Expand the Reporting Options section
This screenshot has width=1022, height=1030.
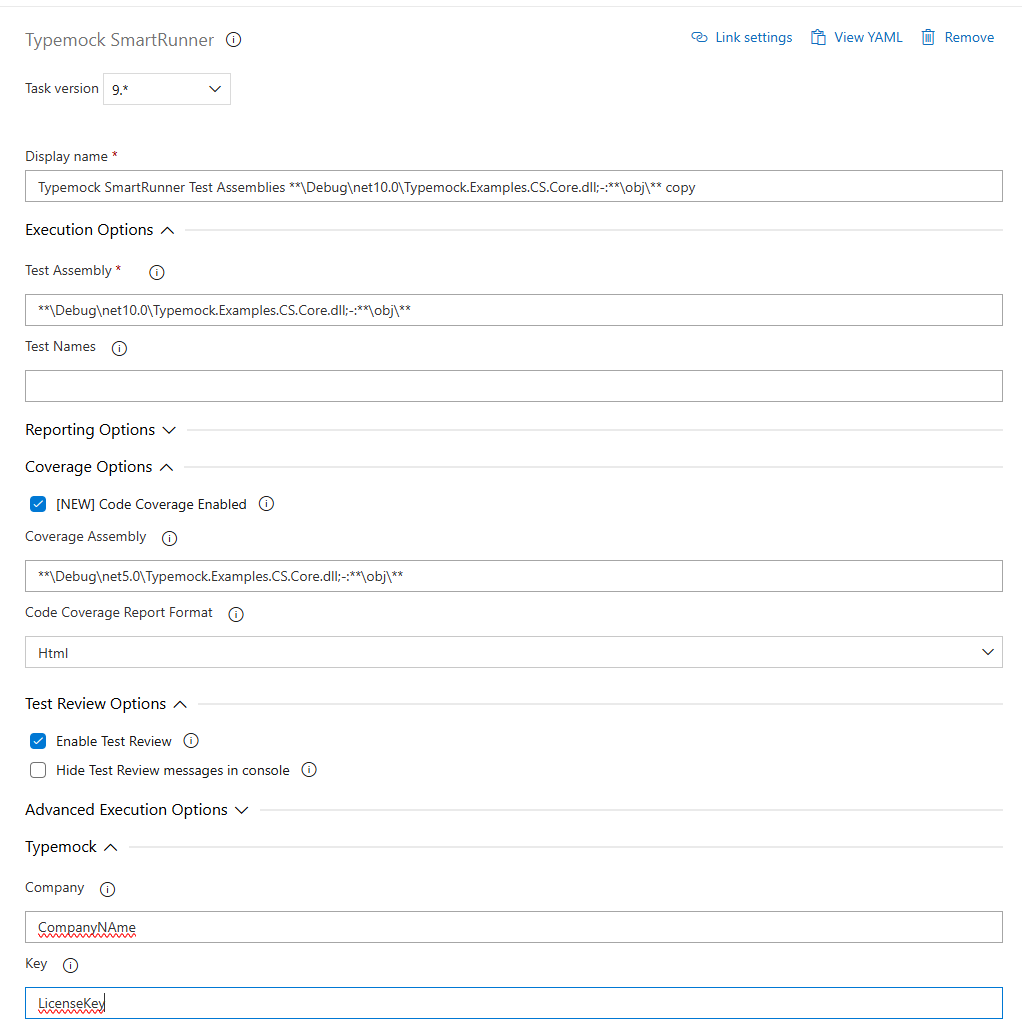click(100, 430)
